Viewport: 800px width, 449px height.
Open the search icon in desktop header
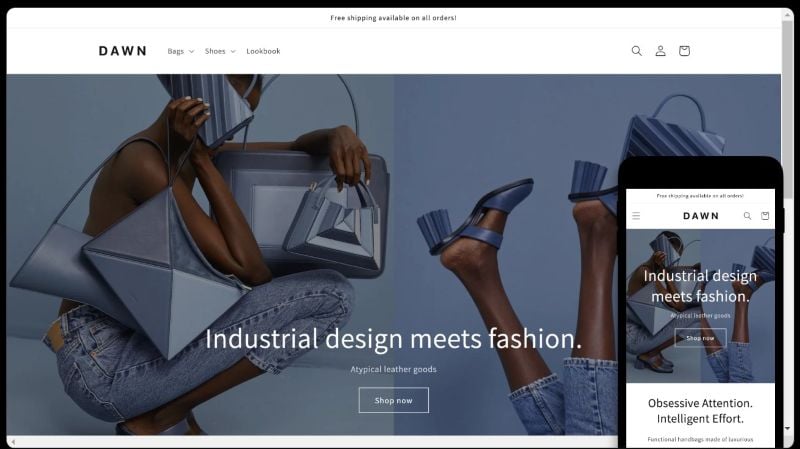pos(636,51)
